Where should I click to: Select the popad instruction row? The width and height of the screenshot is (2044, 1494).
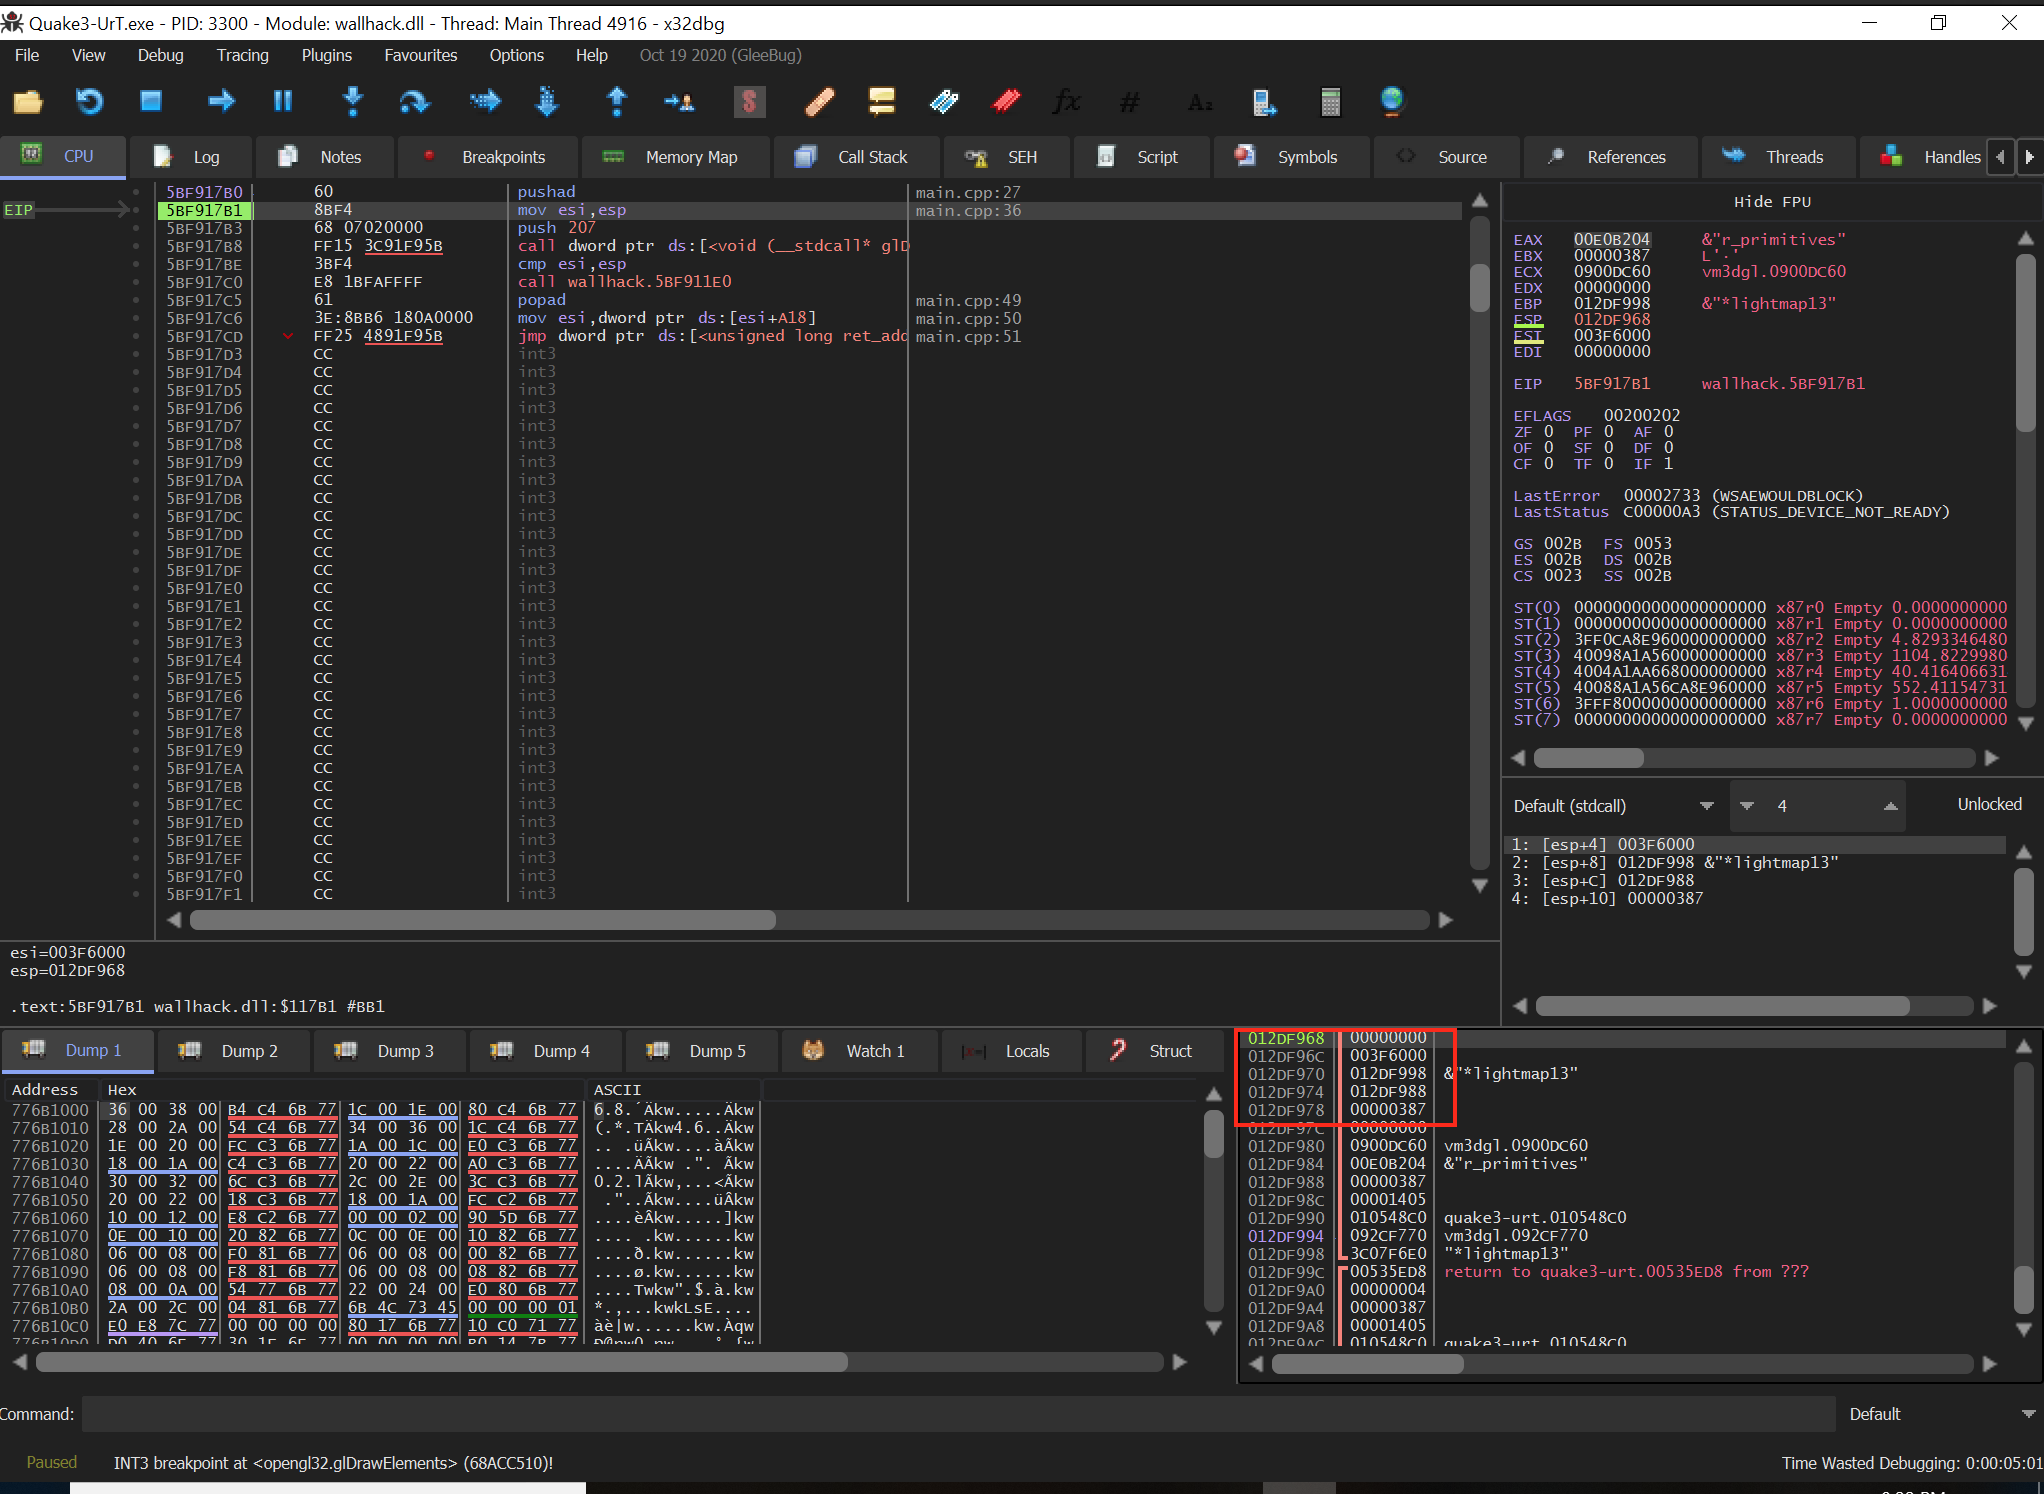(x=810, y=300)
